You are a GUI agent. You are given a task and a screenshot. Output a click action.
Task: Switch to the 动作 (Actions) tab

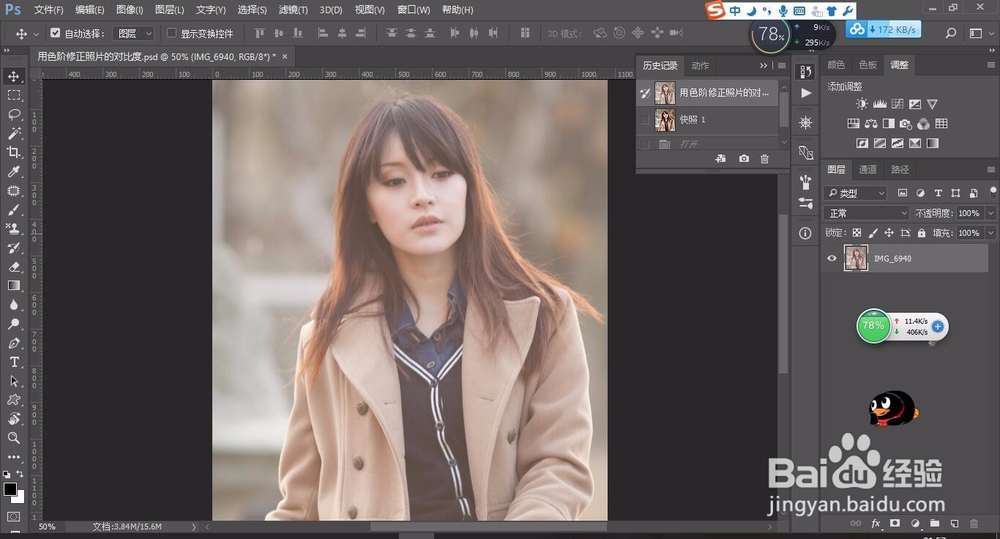700,66
